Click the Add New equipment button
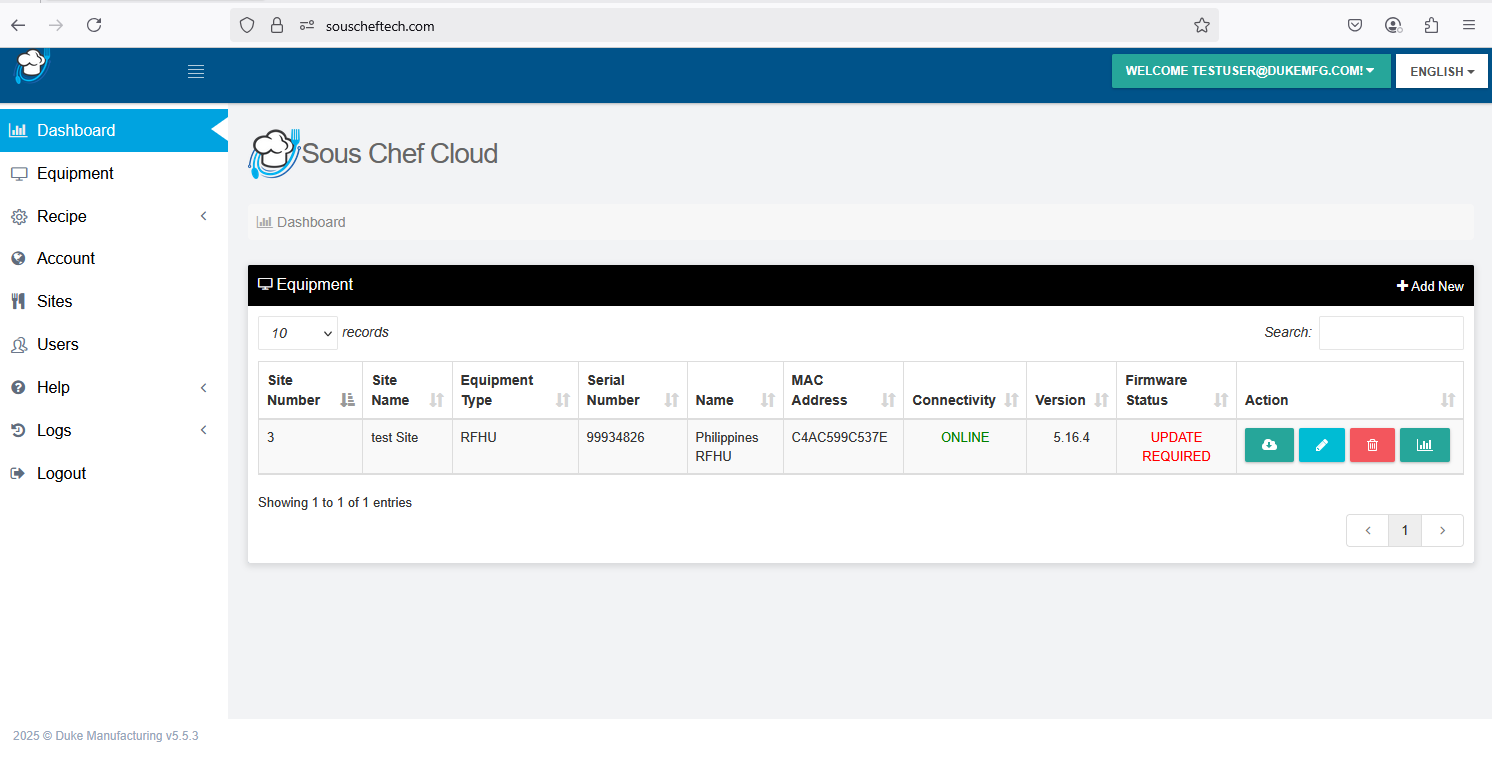The image size is (1492, 760). 1430,286
